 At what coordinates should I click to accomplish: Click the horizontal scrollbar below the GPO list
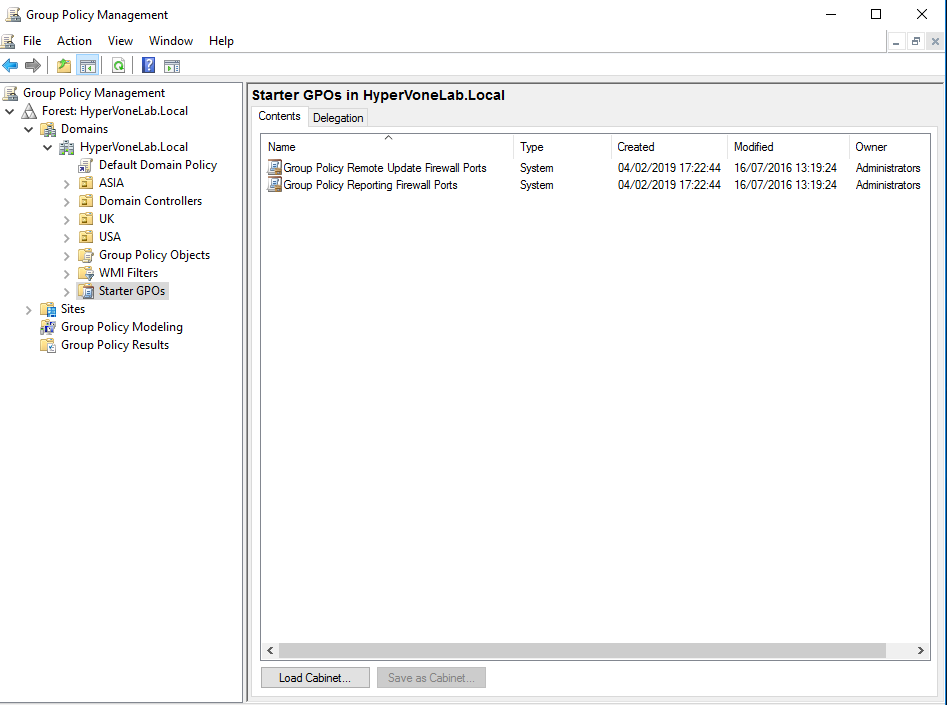tap(580, 650)
